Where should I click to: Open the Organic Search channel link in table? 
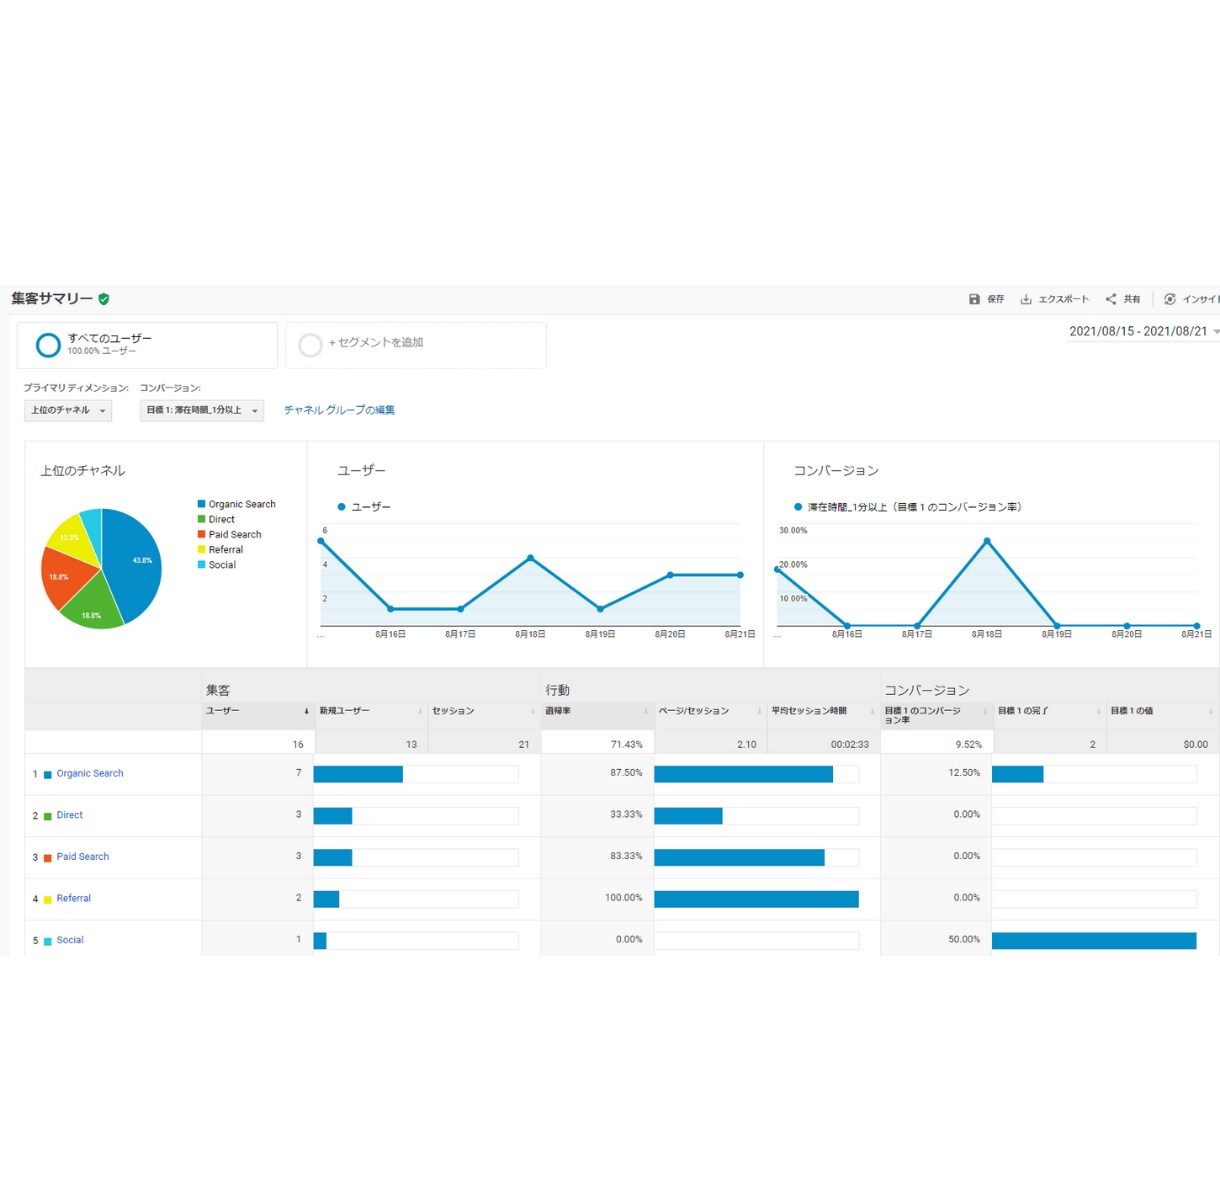pyautogui.click(x=90, y=774)
